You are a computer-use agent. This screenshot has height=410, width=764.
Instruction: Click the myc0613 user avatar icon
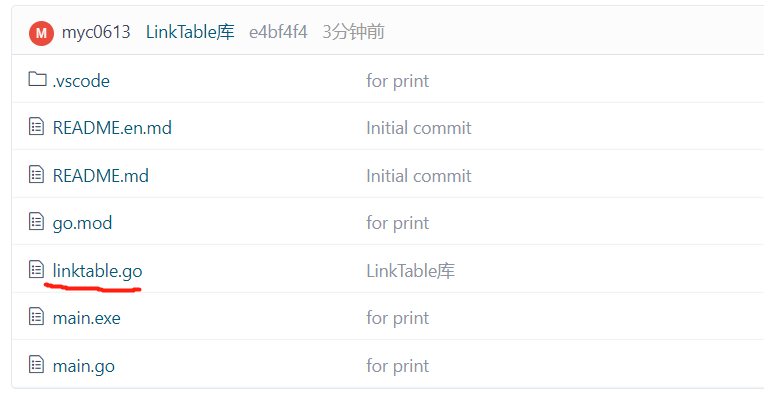click(41, 32)
